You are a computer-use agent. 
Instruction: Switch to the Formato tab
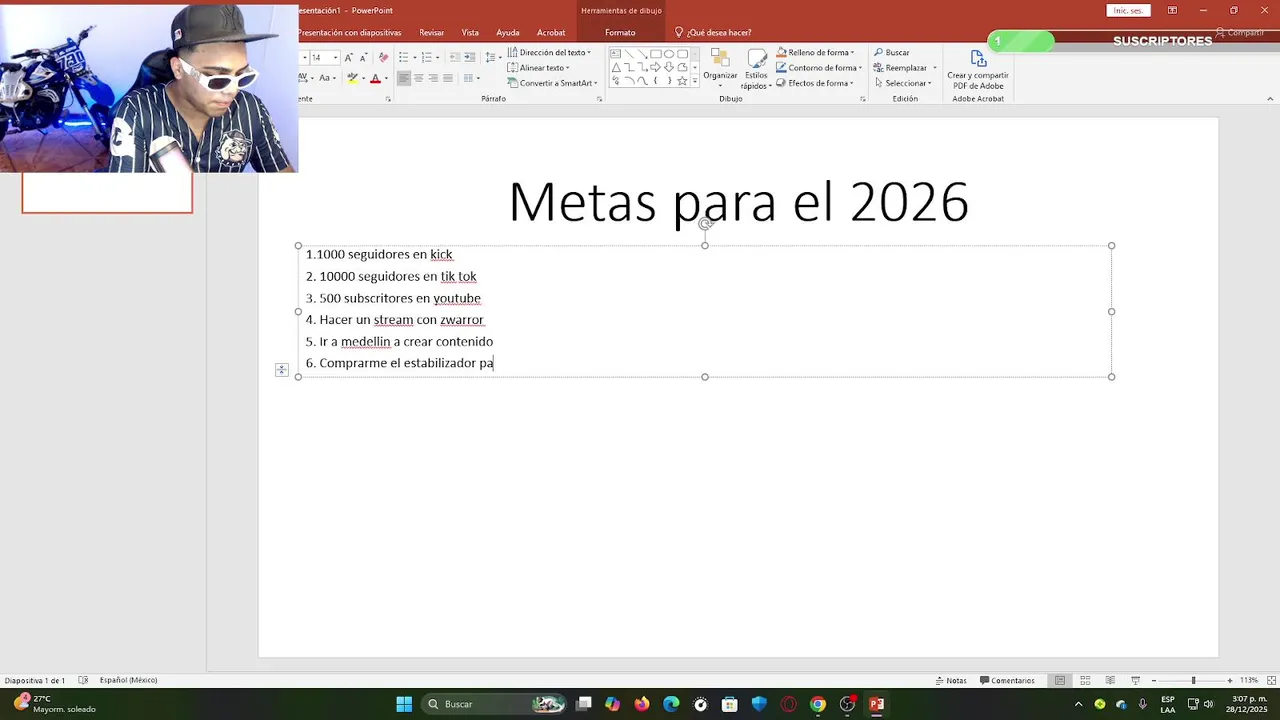click(x=620, y=32)
